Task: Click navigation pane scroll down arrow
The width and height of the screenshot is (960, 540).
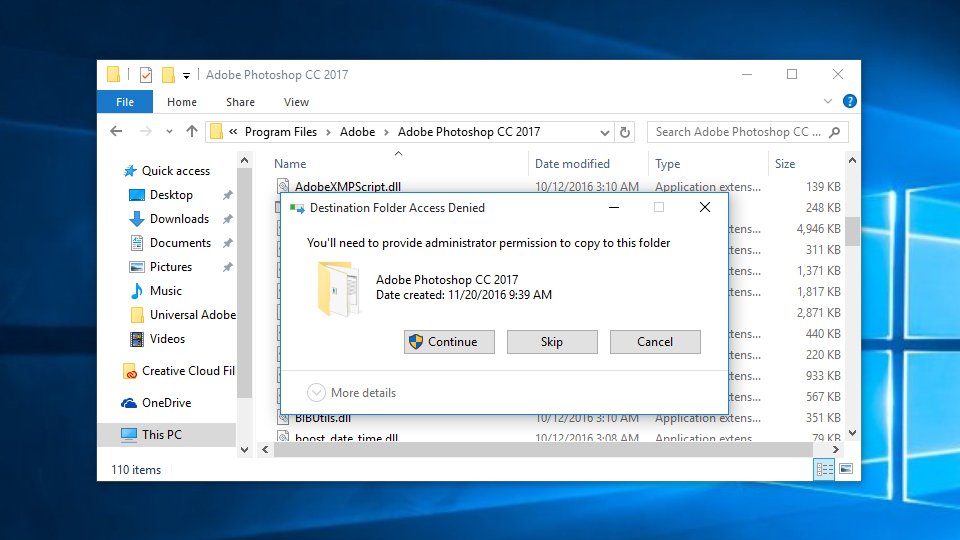Action: tap(244, 450)
